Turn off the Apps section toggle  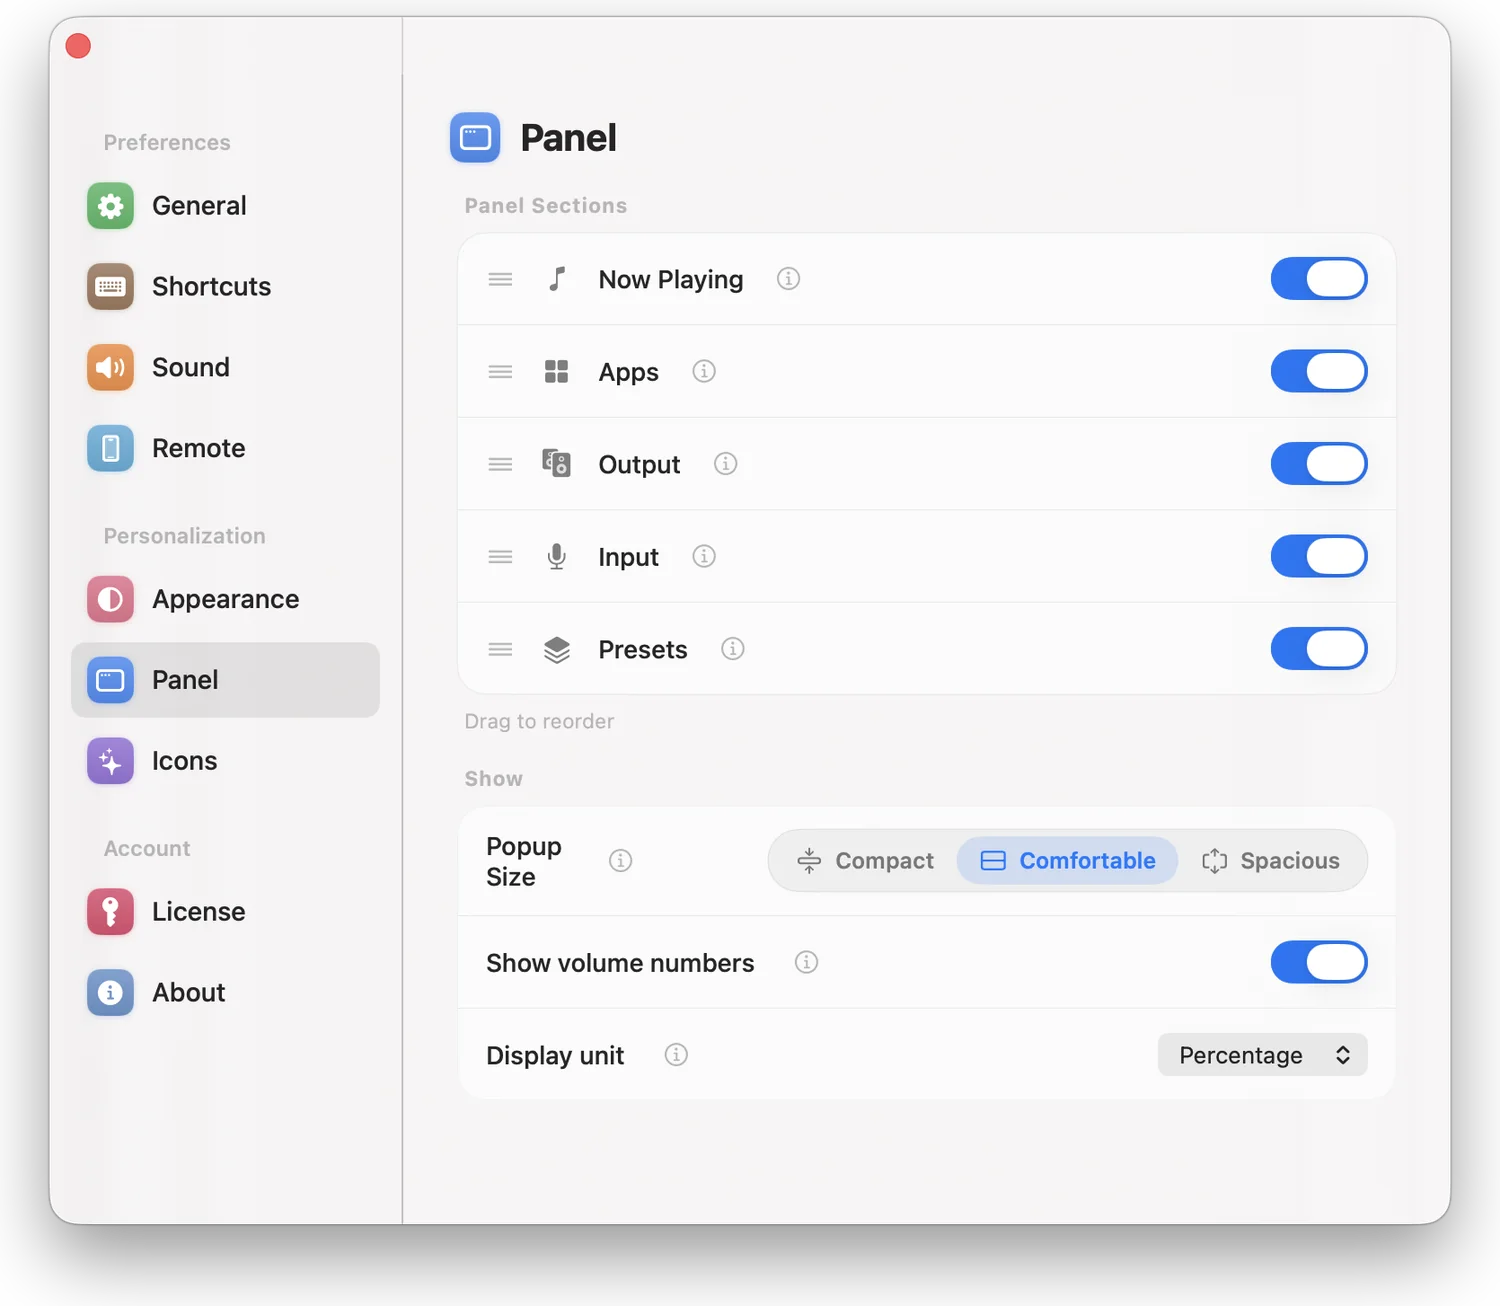1319,371
